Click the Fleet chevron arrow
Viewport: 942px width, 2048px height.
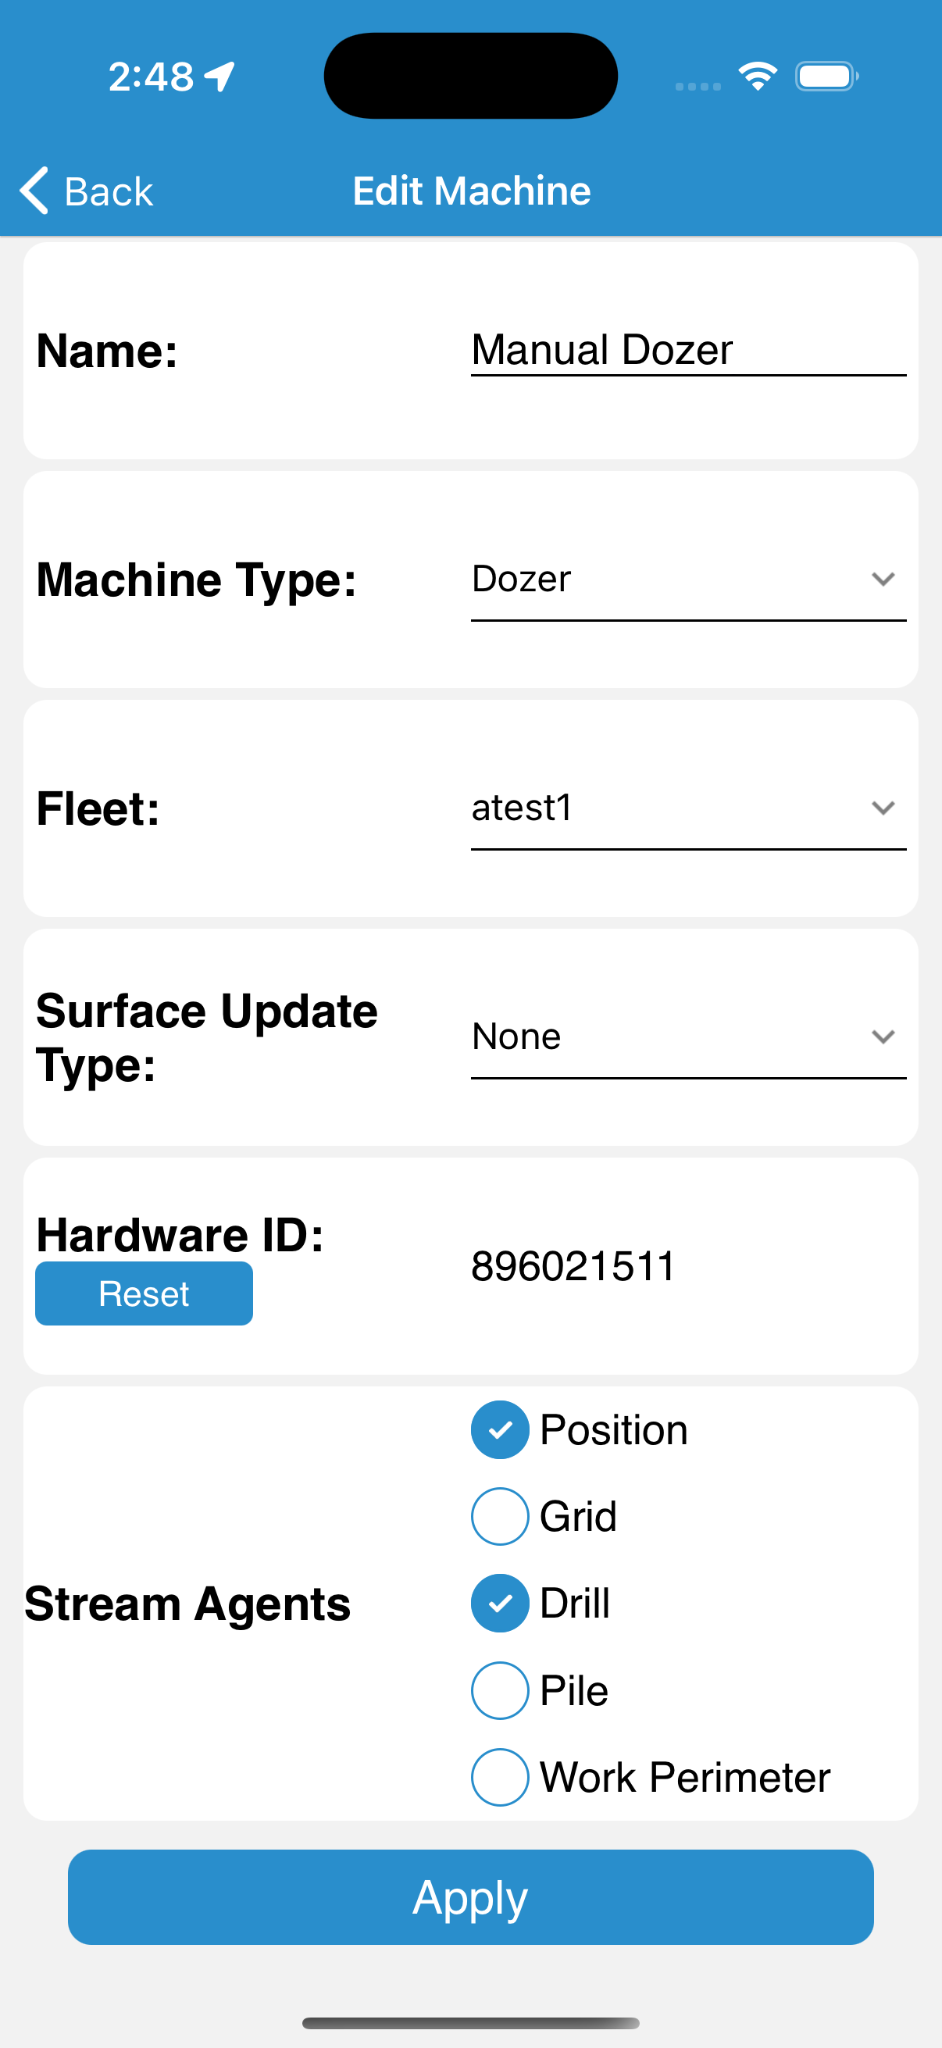point(883,808)
